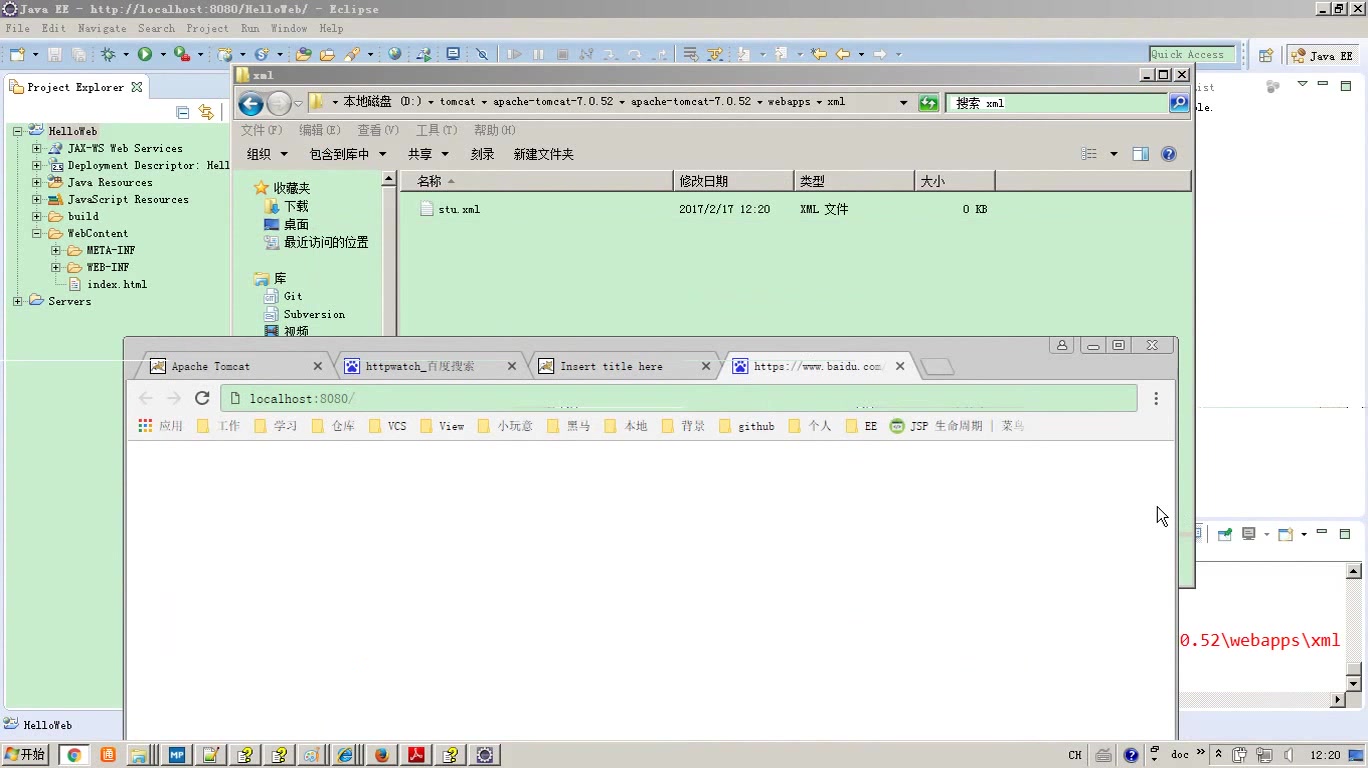Toggle the preview pane in Explorer

pyautogui.click(x=1140, y=153)
